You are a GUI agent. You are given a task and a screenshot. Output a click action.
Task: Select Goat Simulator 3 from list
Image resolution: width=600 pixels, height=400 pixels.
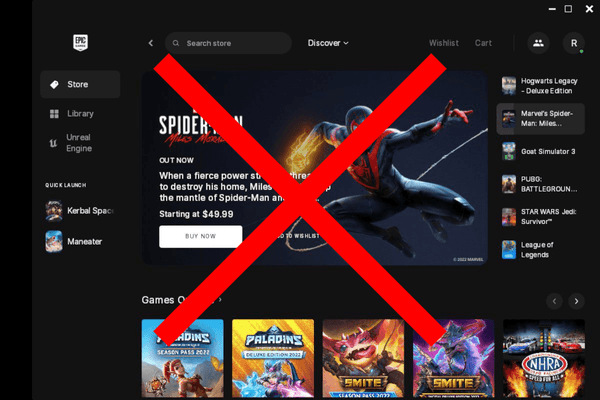540,151
